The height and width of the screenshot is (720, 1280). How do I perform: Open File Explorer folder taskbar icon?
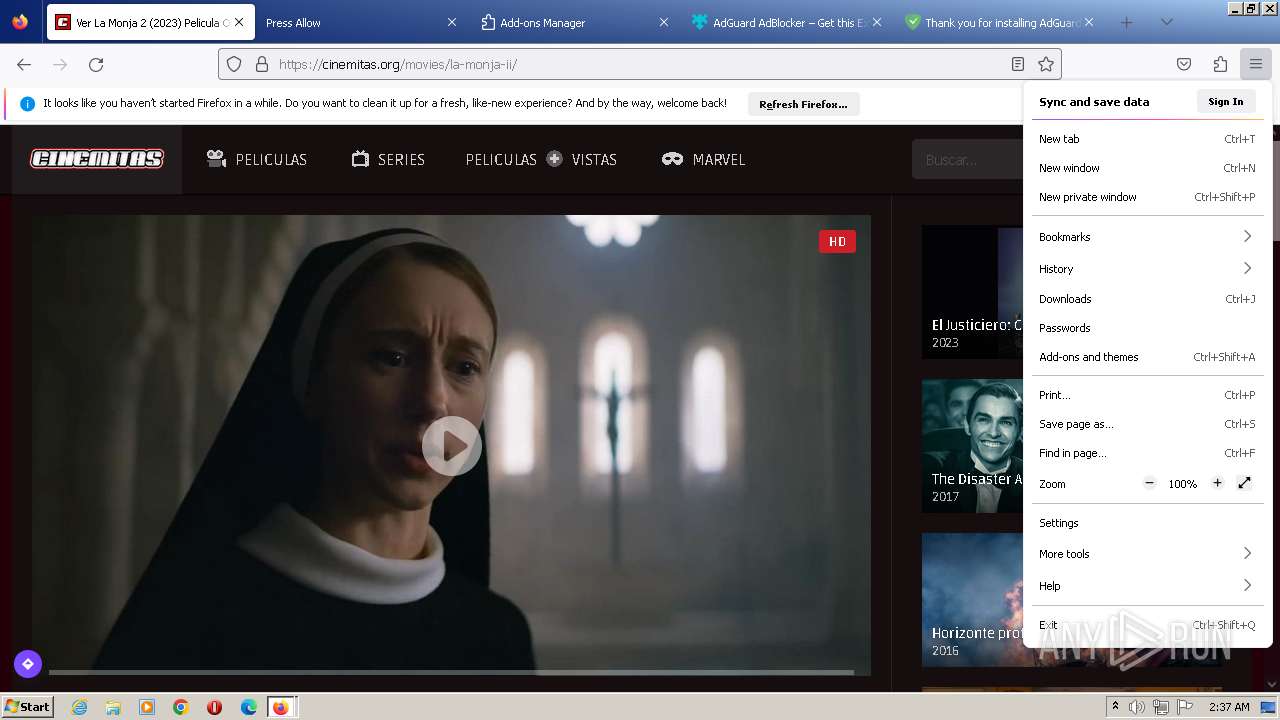click(x=113, y=707)
